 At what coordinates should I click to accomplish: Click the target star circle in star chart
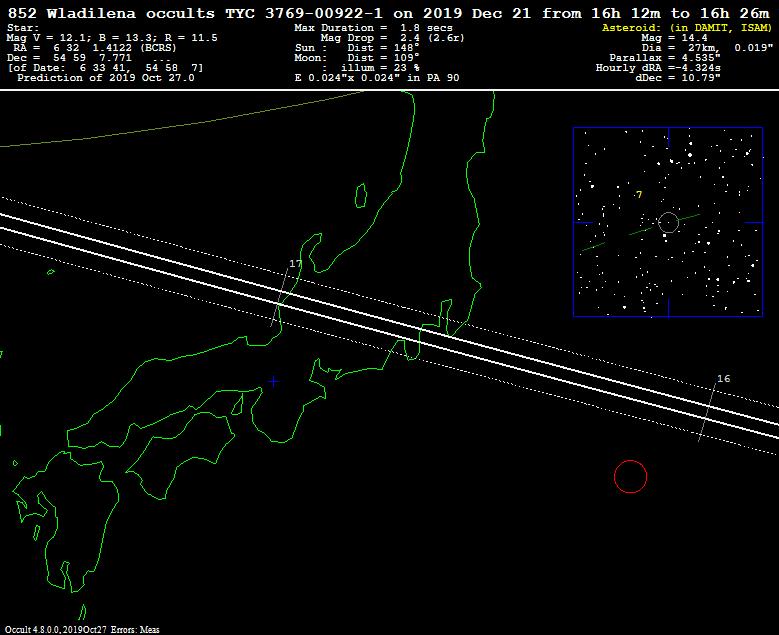(668, 222)
